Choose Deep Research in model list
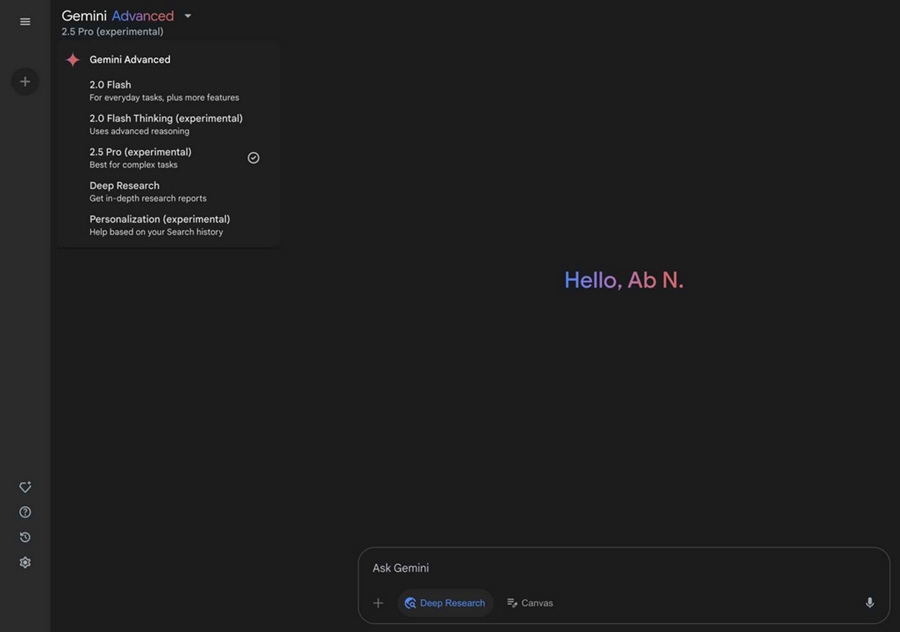 pyautogui.click(x=168, y=191)
